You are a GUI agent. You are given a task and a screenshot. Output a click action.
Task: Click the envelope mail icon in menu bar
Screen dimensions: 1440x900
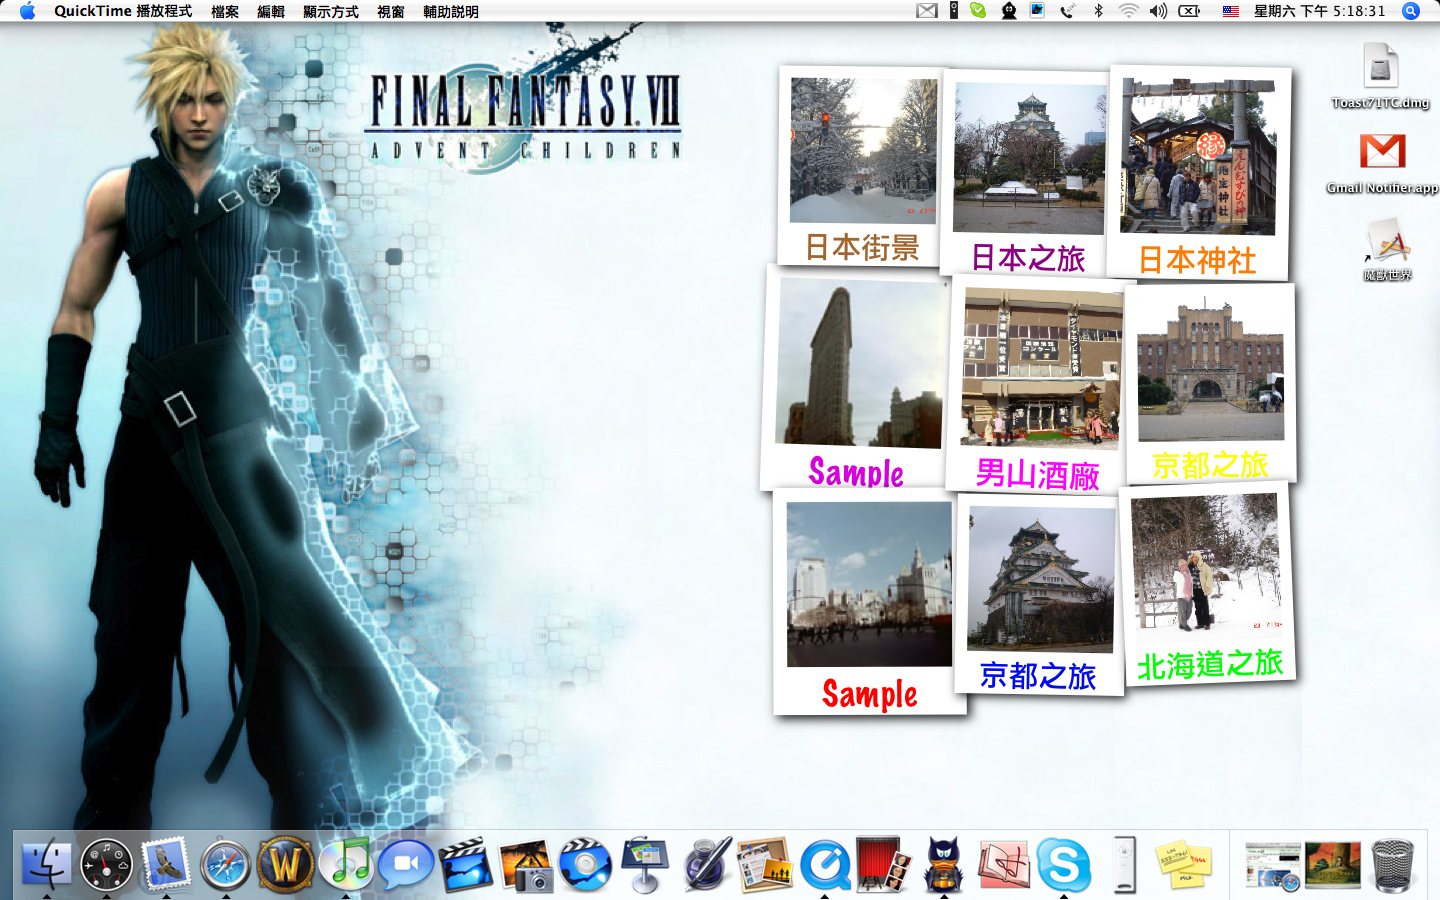927,11
